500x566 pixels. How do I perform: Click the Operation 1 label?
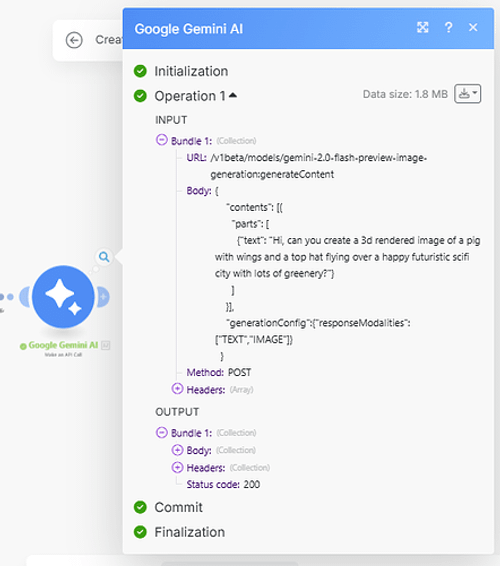190,96
